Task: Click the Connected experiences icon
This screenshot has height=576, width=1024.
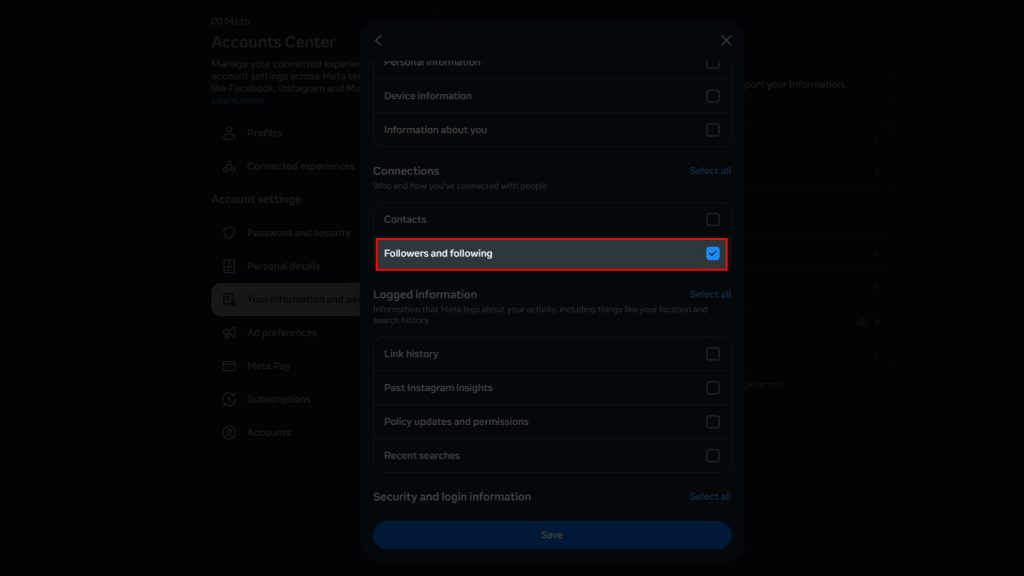Action: pyautogui.click(x=229, y=166)
